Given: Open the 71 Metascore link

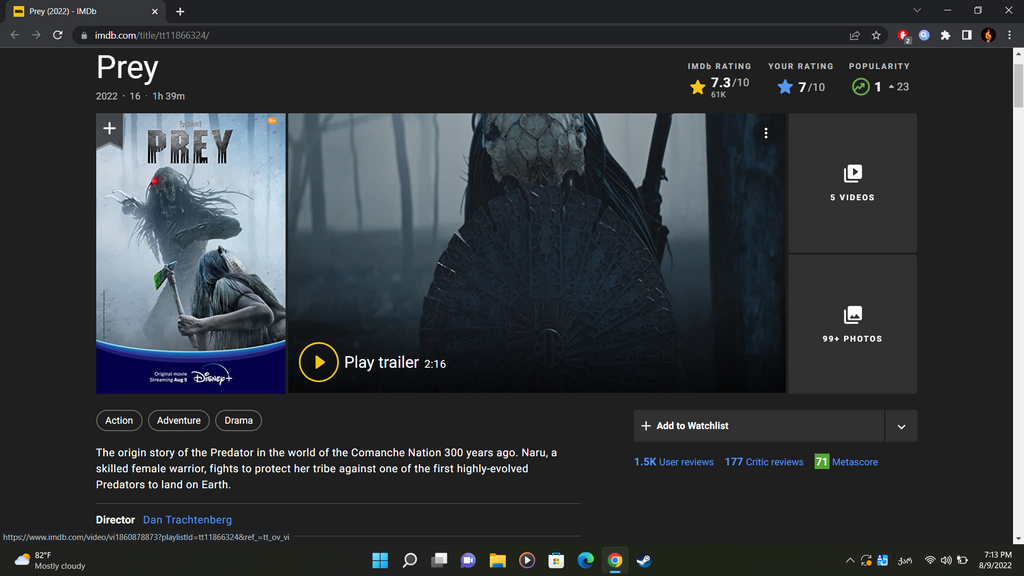Looking at the screenshot, I should click(846, 462).
